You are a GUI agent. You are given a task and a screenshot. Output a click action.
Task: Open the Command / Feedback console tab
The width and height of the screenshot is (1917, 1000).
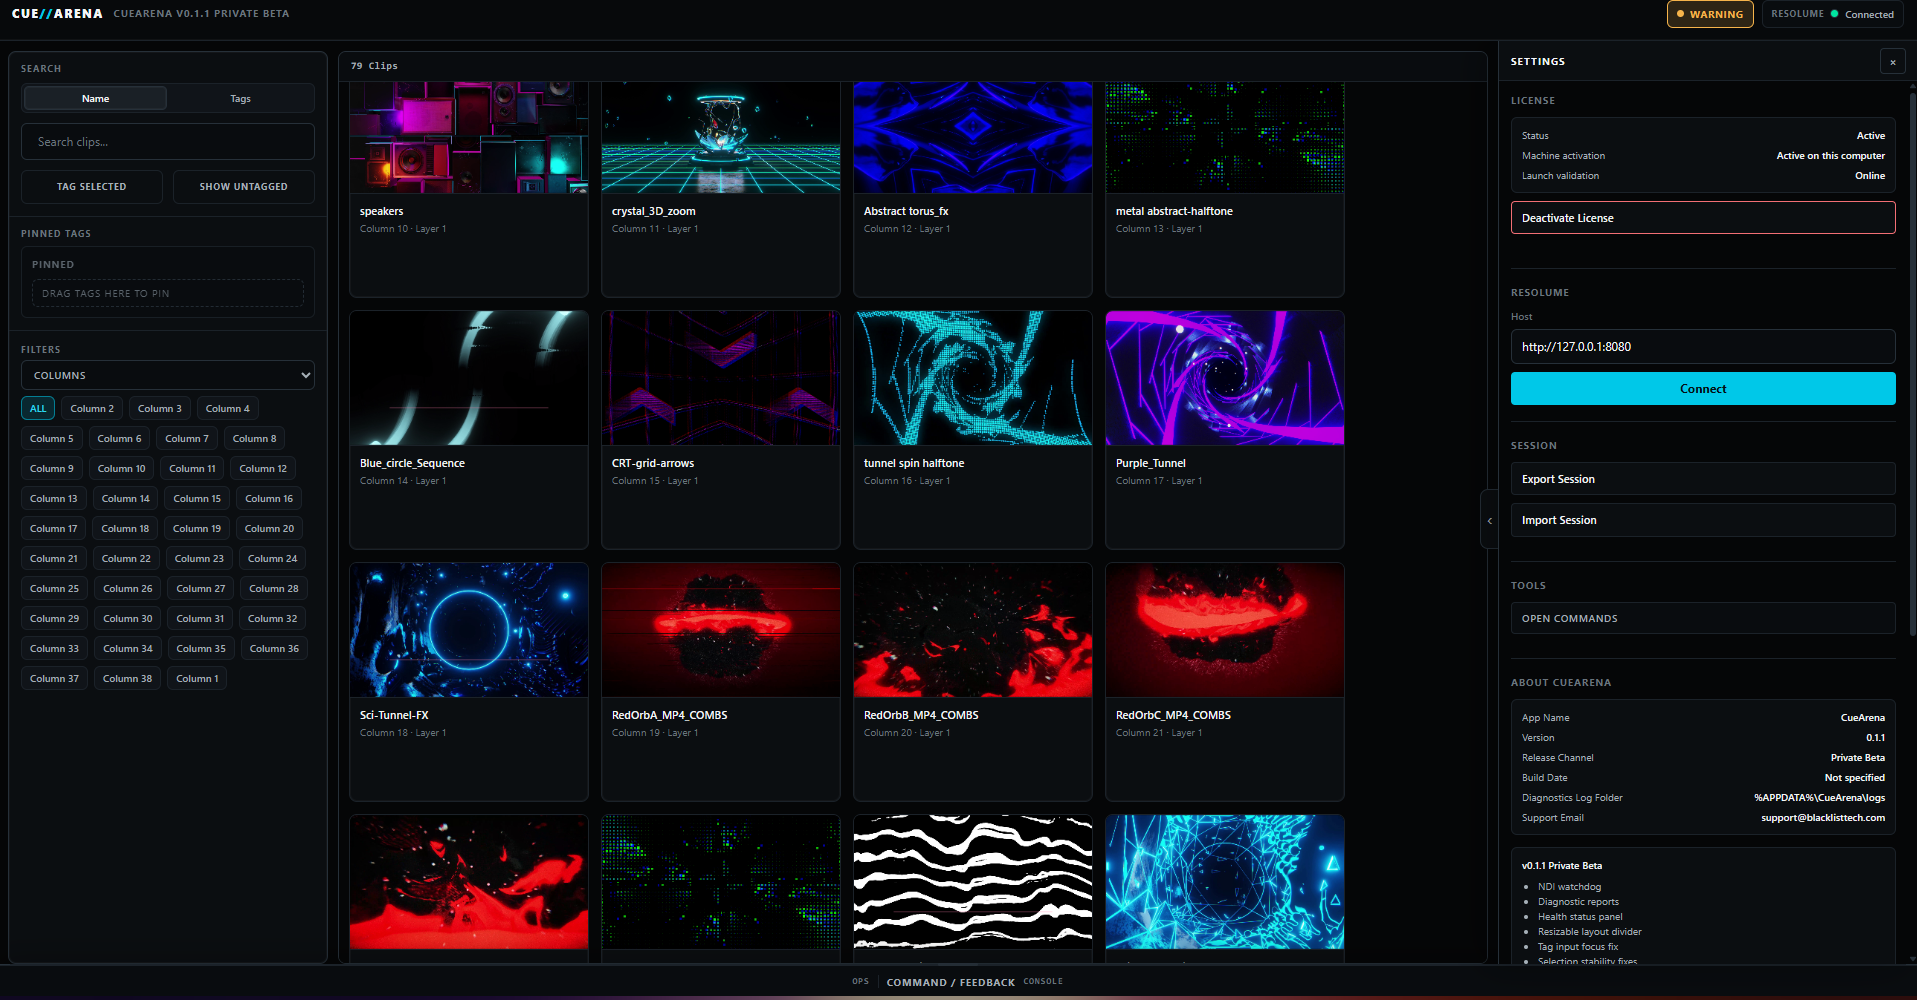click(x=950, y=982)
